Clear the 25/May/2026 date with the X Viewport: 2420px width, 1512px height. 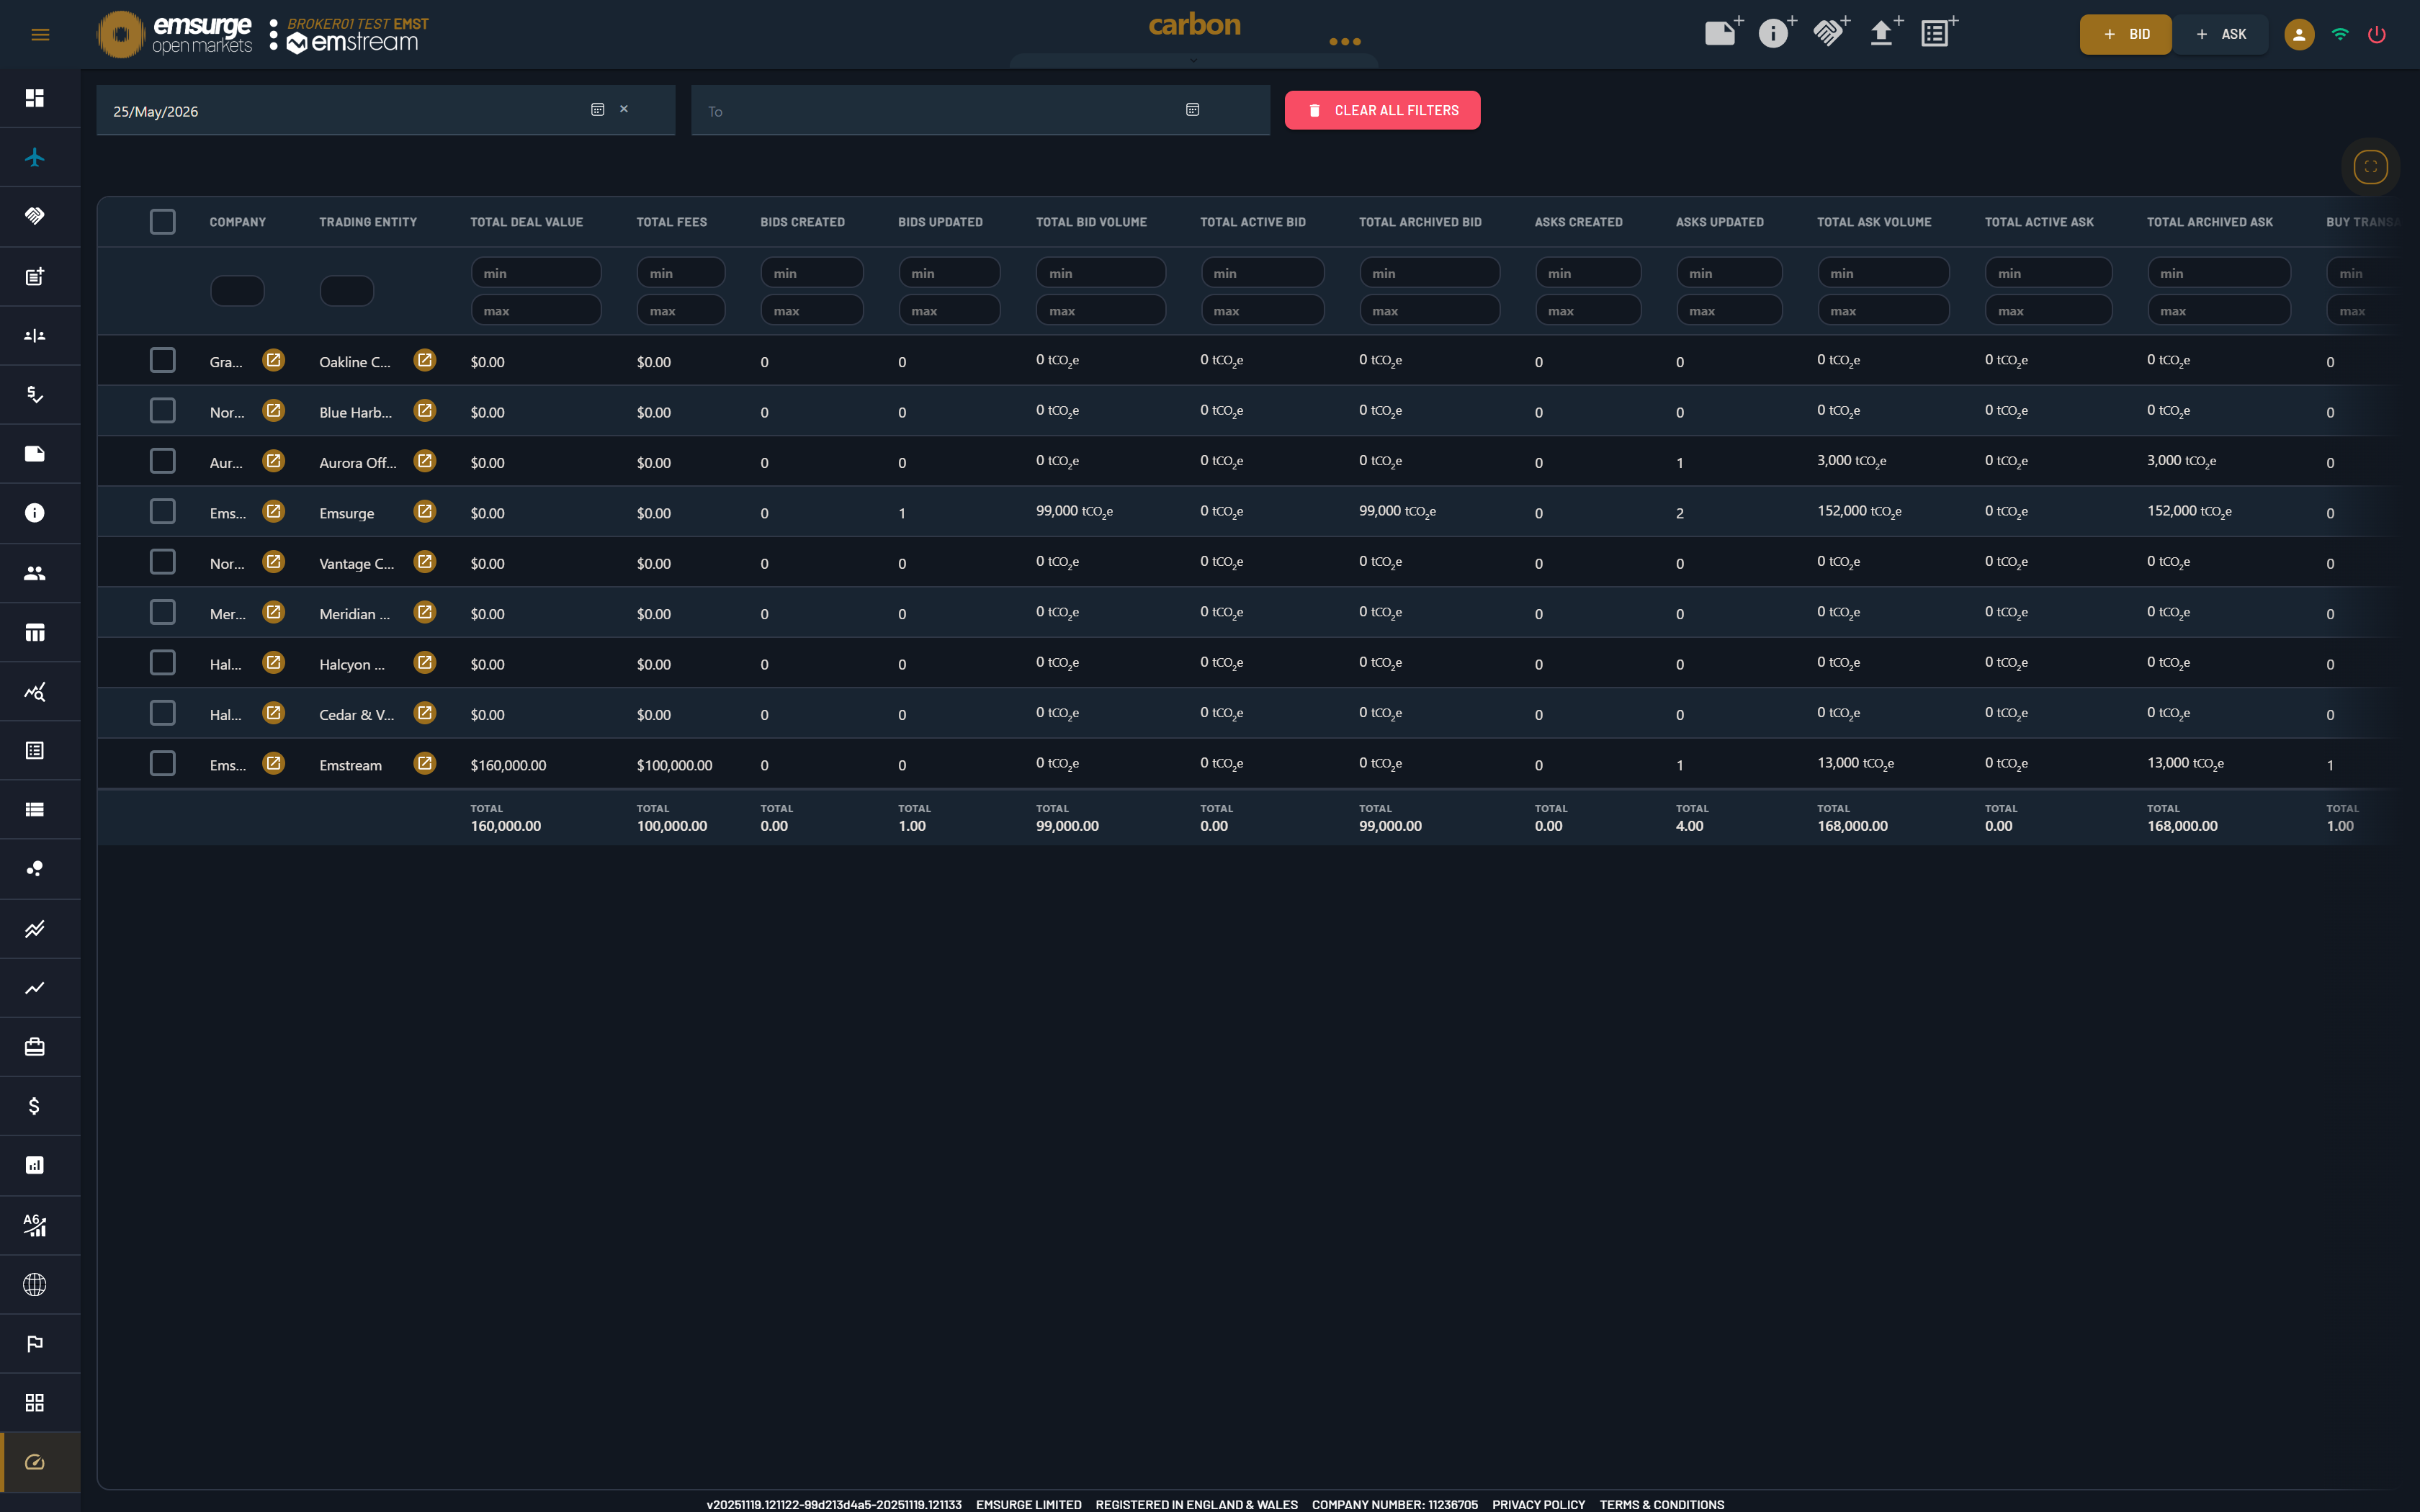(x=624, y=109)
